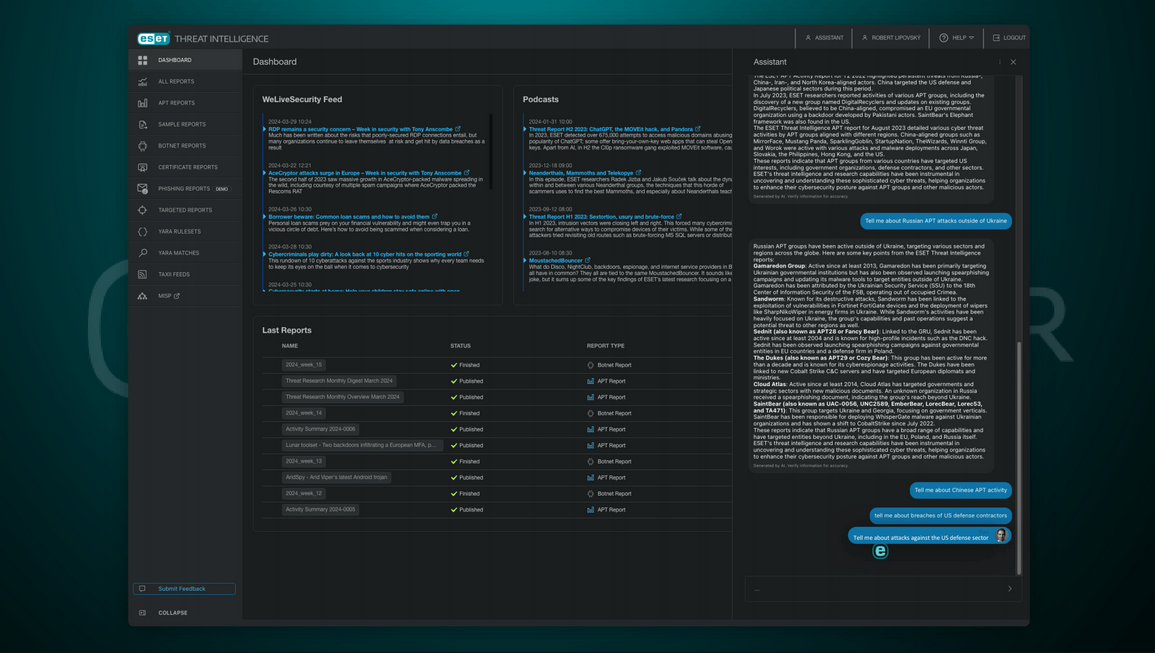Open external link icon beside Borrower beware
The width and height of the screenshot is (1155, 653).
[435, 217]
